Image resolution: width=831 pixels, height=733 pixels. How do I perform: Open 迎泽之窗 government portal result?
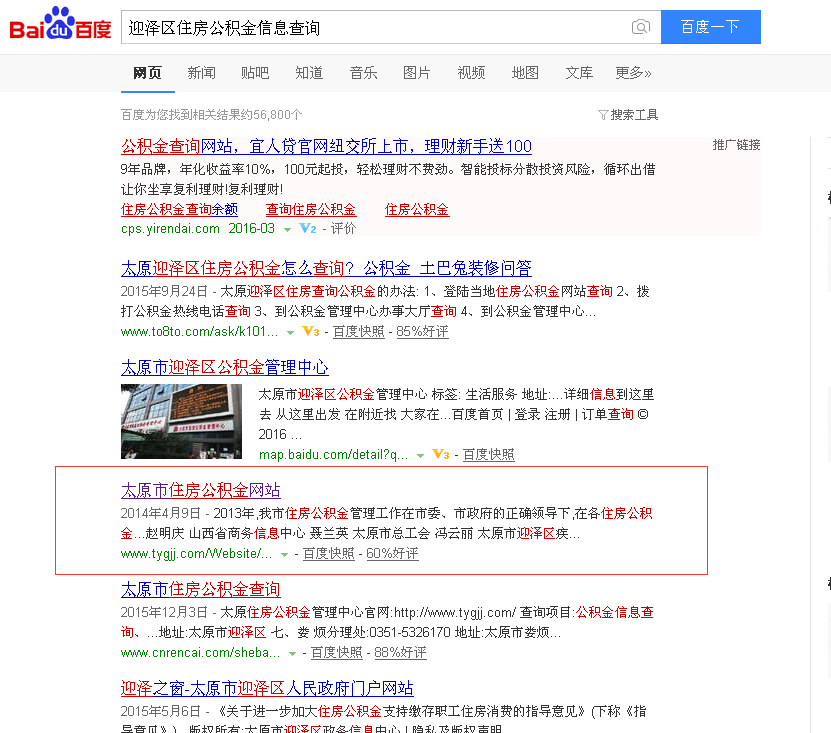[x=267, y=688]
